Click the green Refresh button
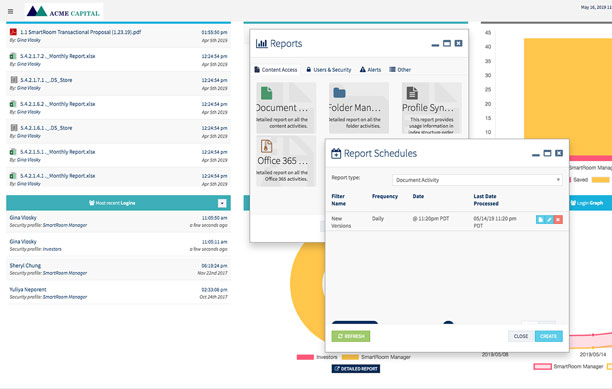The height and width of the screenshot is (389, 612). pos(351,336)
